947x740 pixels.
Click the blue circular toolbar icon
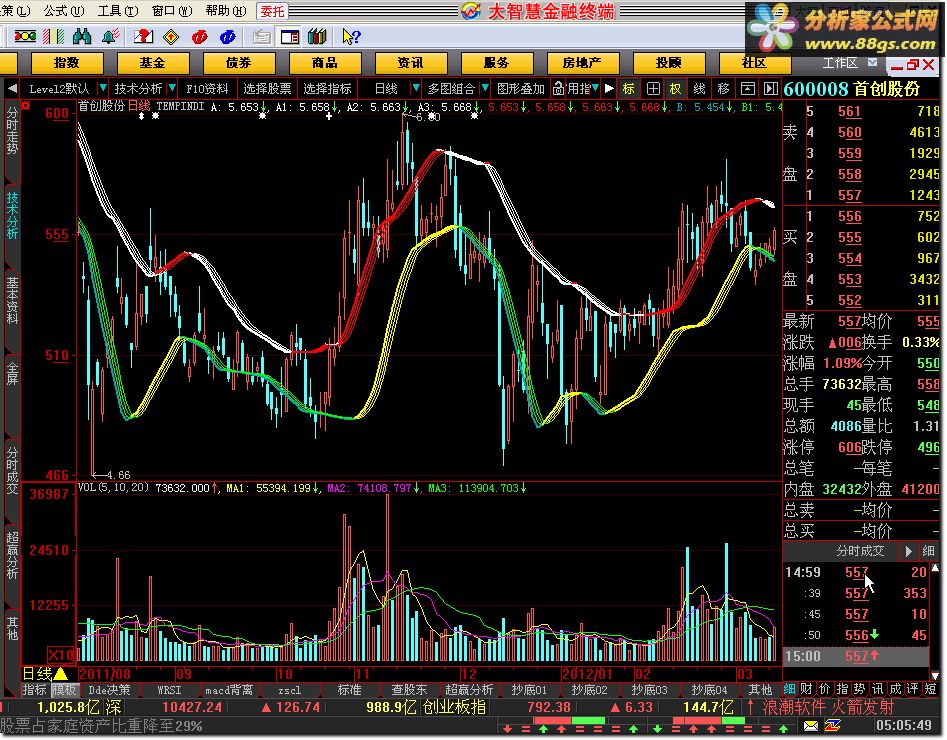tap(228, 37)
